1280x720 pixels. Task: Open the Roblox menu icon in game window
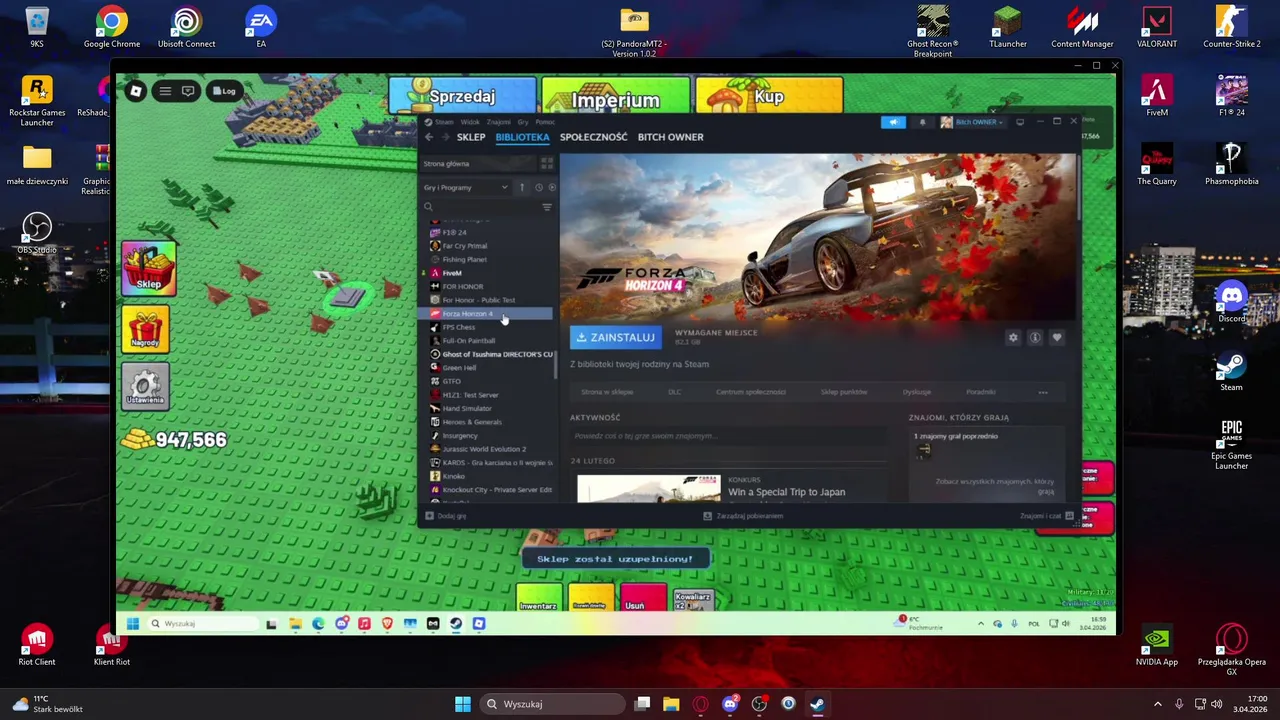click(136, 91)
